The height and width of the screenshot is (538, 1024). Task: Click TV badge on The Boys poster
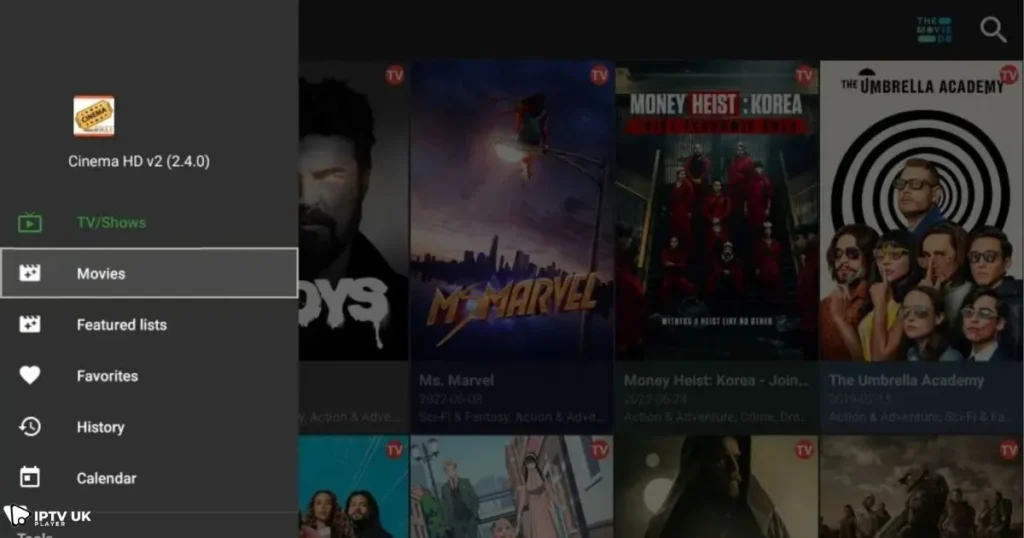[394, 75]
